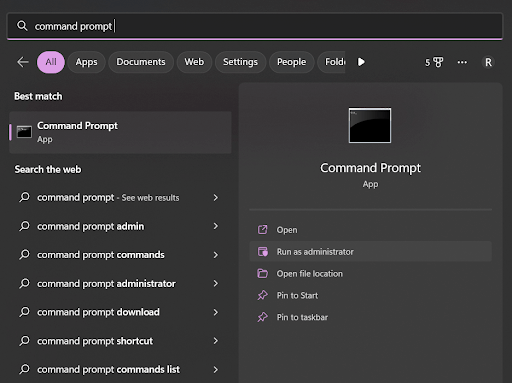Open the Command Prompt best match result
This screenshot has width=512, height=383.
(120, 132)
